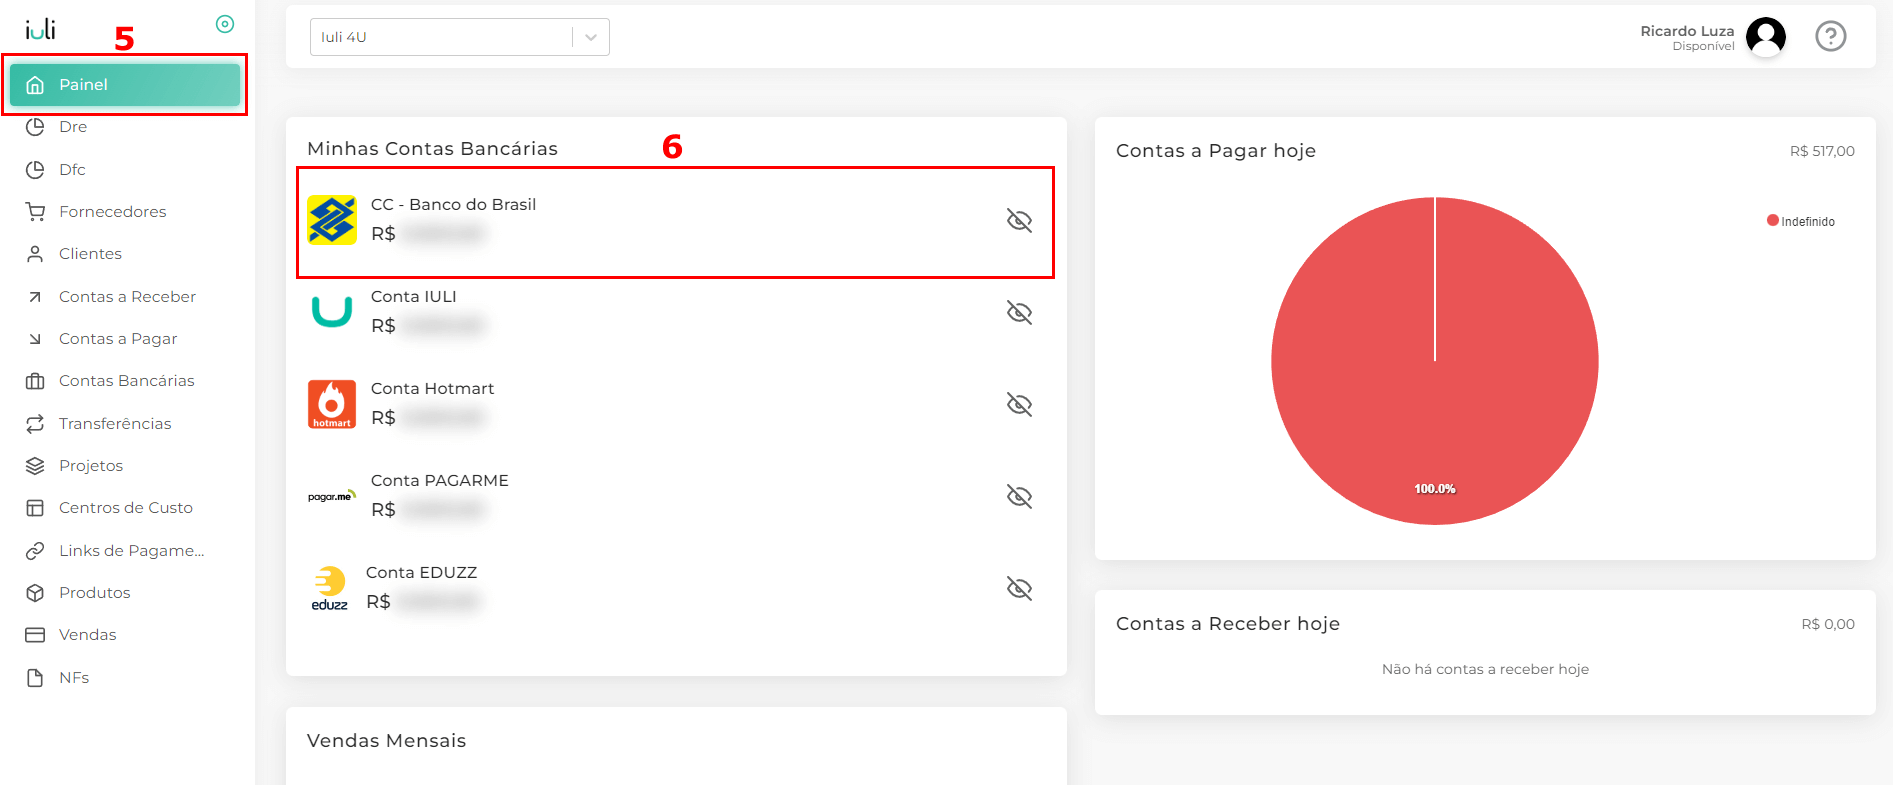Open the Conta PAGARME account entry

[439, 481]
